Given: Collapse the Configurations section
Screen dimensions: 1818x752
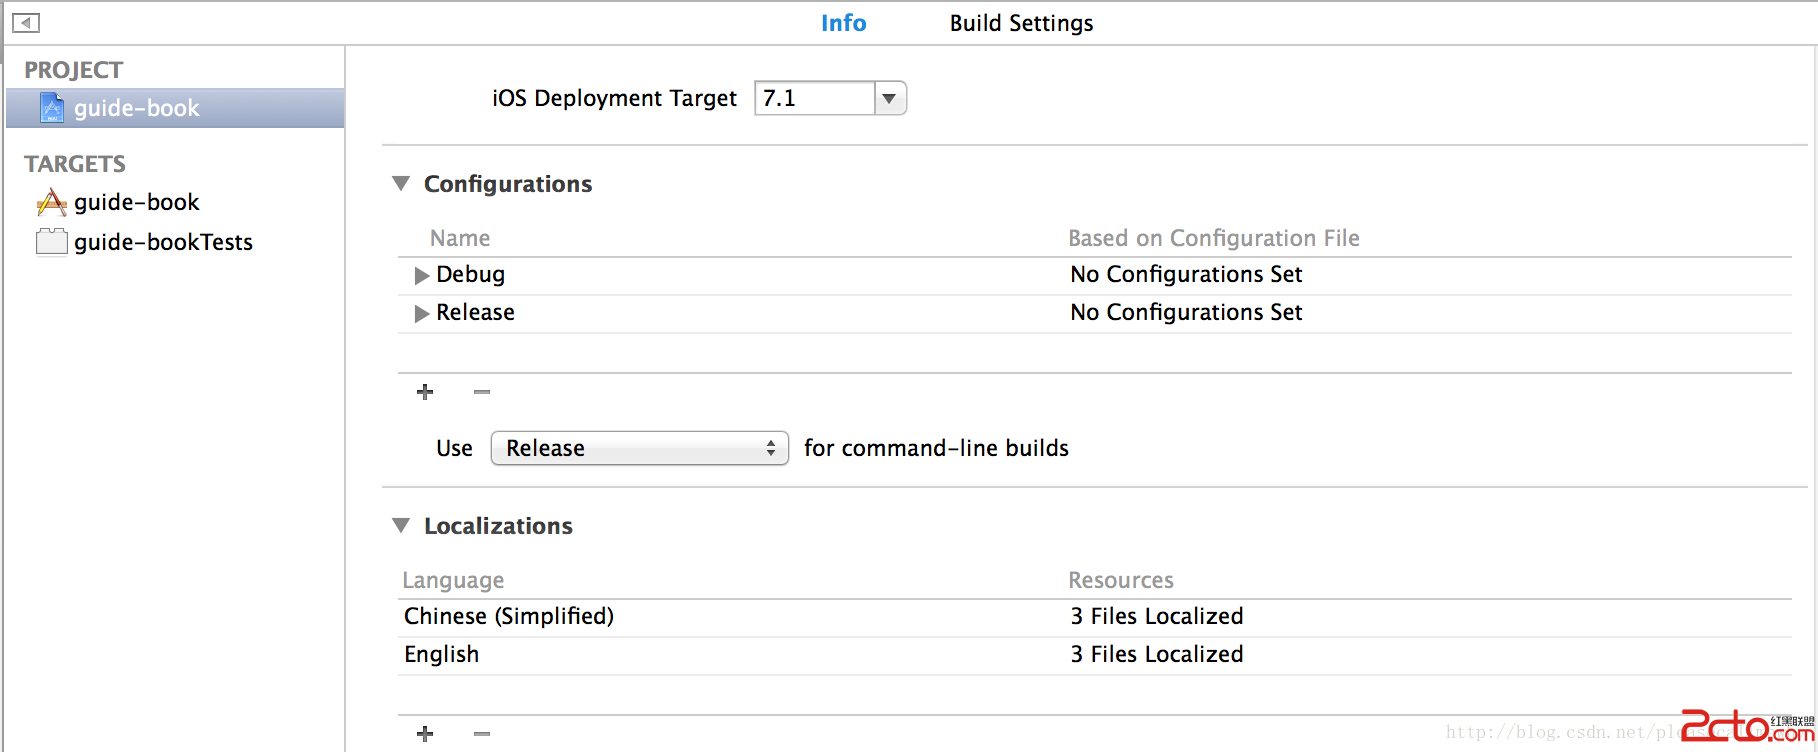Looking at the screenshot, I should click(x=401, y=184).
